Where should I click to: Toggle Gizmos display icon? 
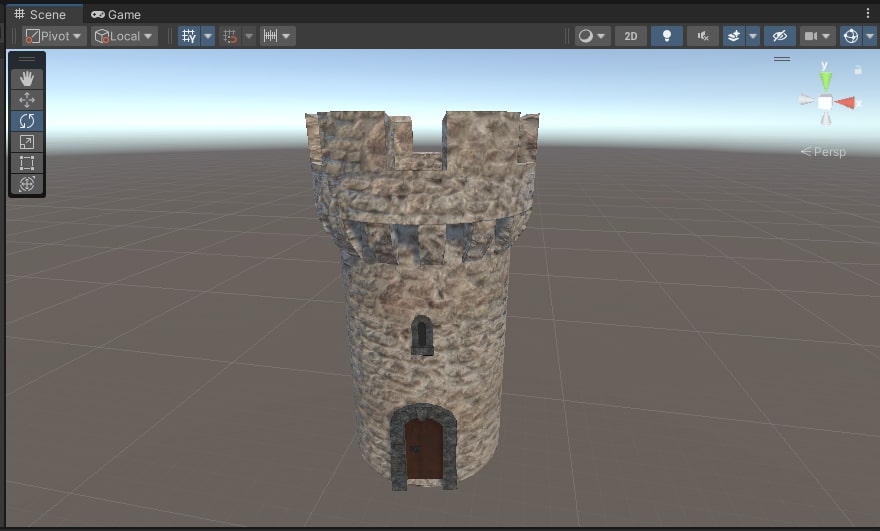coord(851,36)
